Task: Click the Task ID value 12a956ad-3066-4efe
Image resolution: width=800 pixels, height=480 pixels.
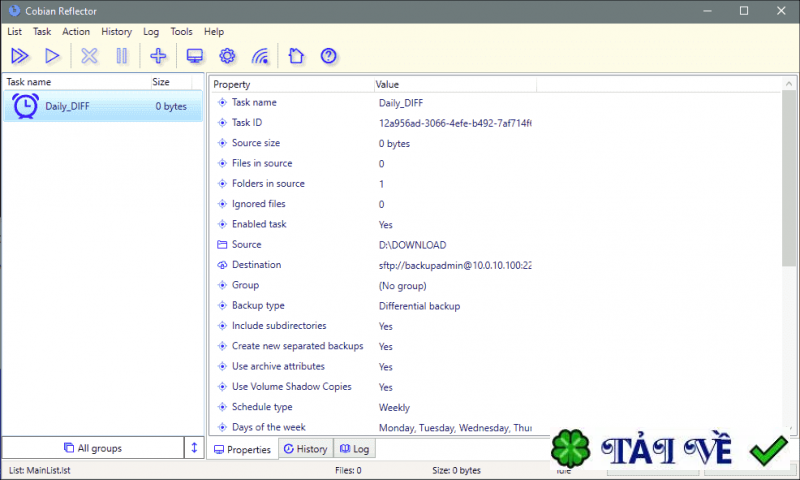Action: click(x=455, y=123)
